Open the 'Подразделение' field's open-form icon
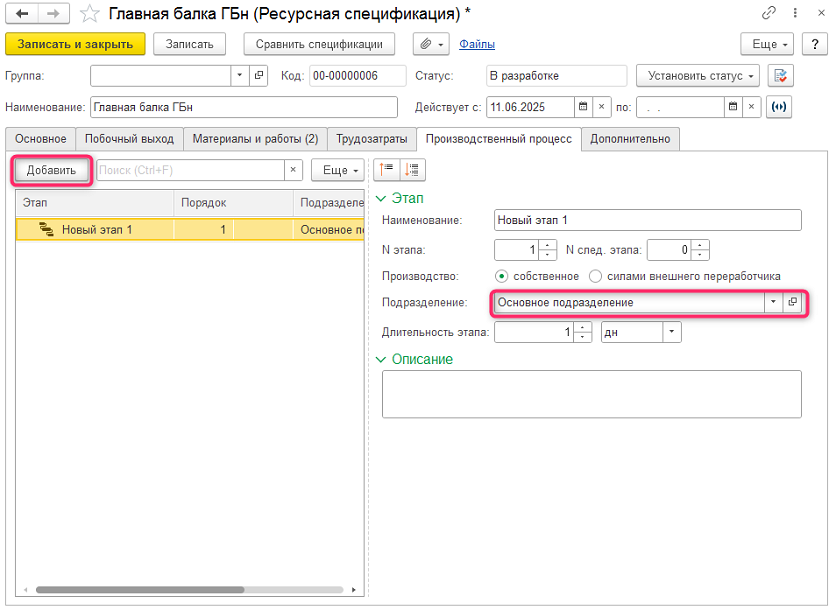 click(x=793, y=303)
